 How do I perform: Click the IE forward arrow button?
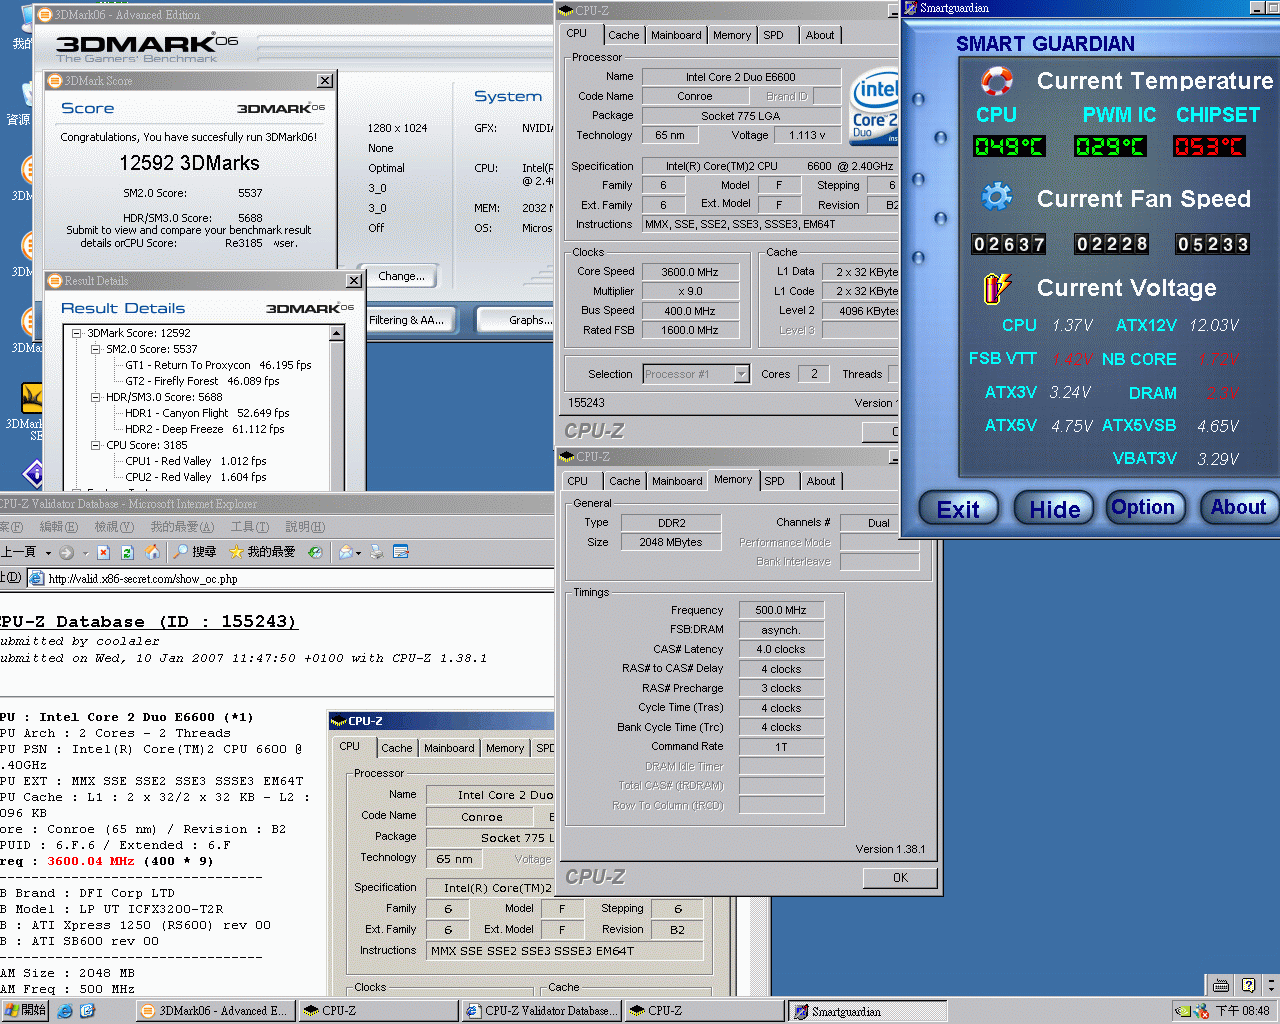[x=67, y=552]
